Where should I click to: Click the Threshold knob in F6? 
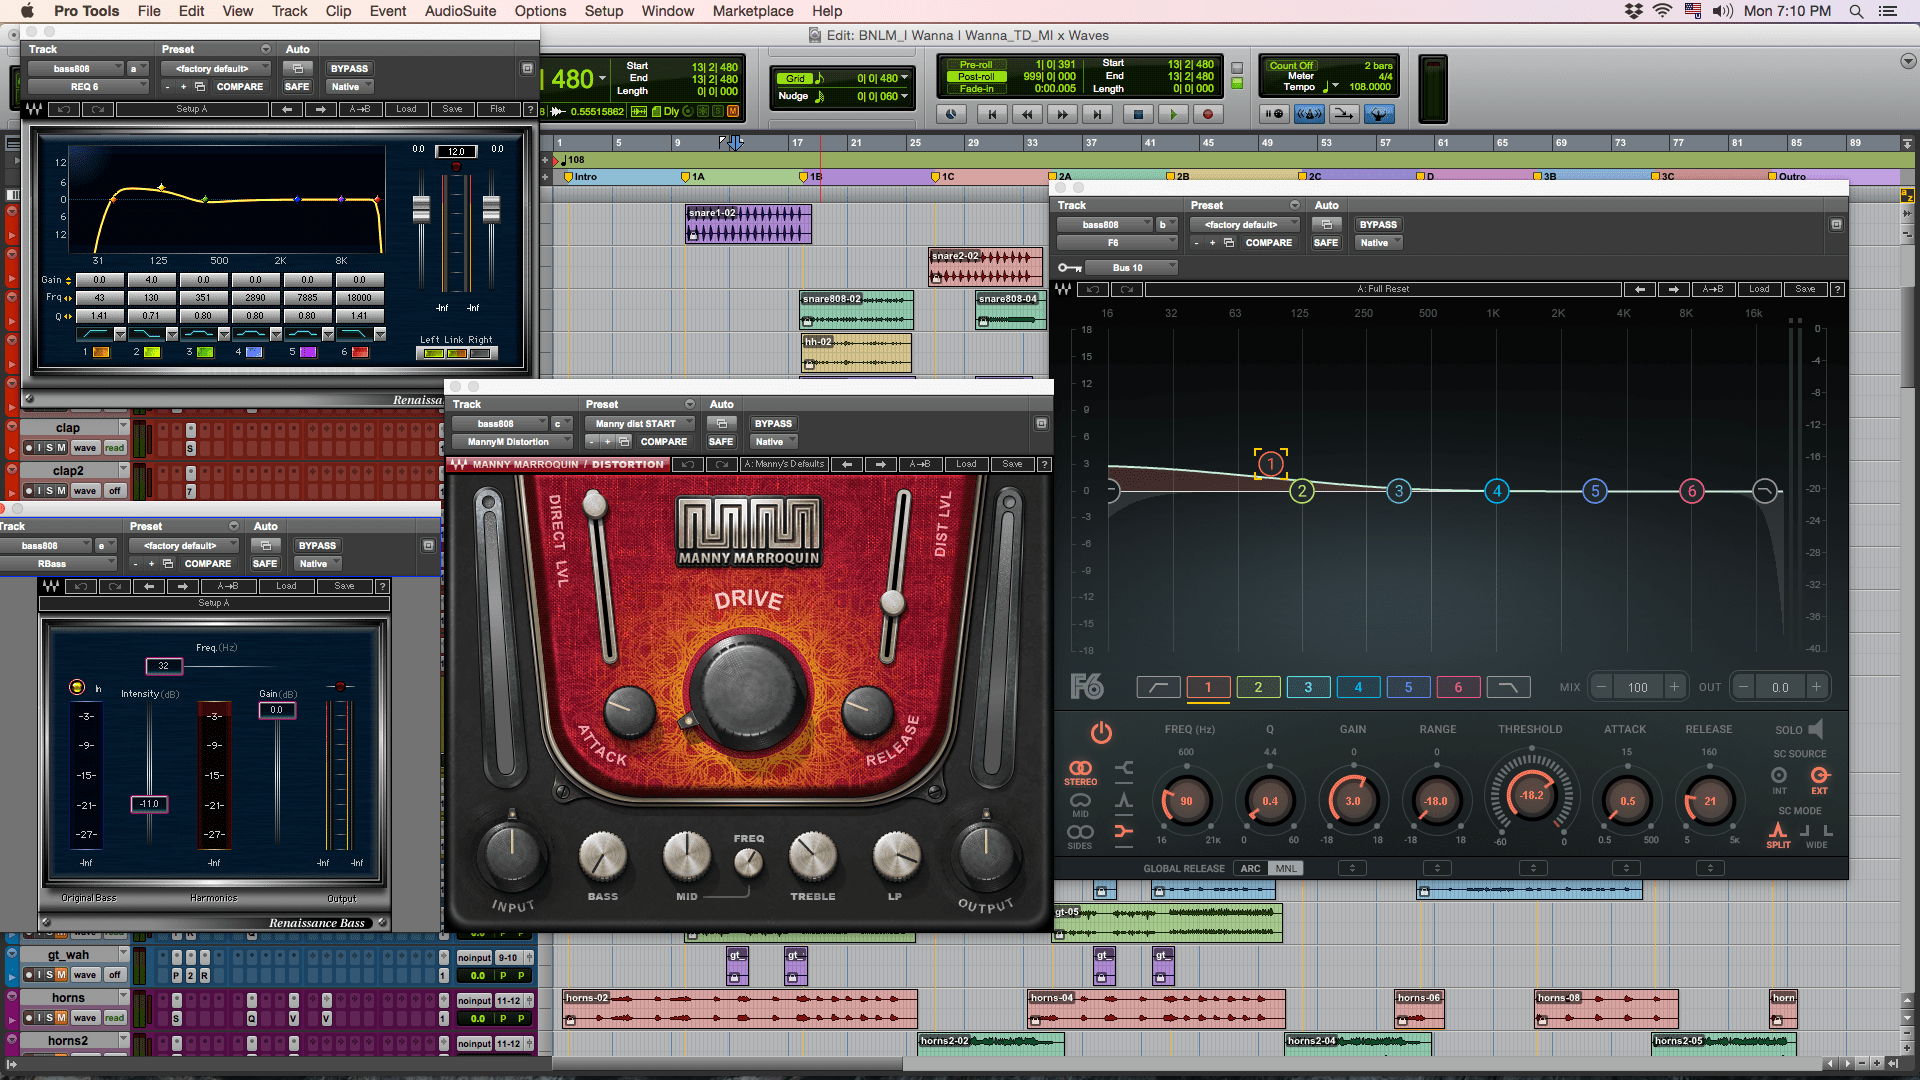pyautogui.click(x=1531, y=796)
